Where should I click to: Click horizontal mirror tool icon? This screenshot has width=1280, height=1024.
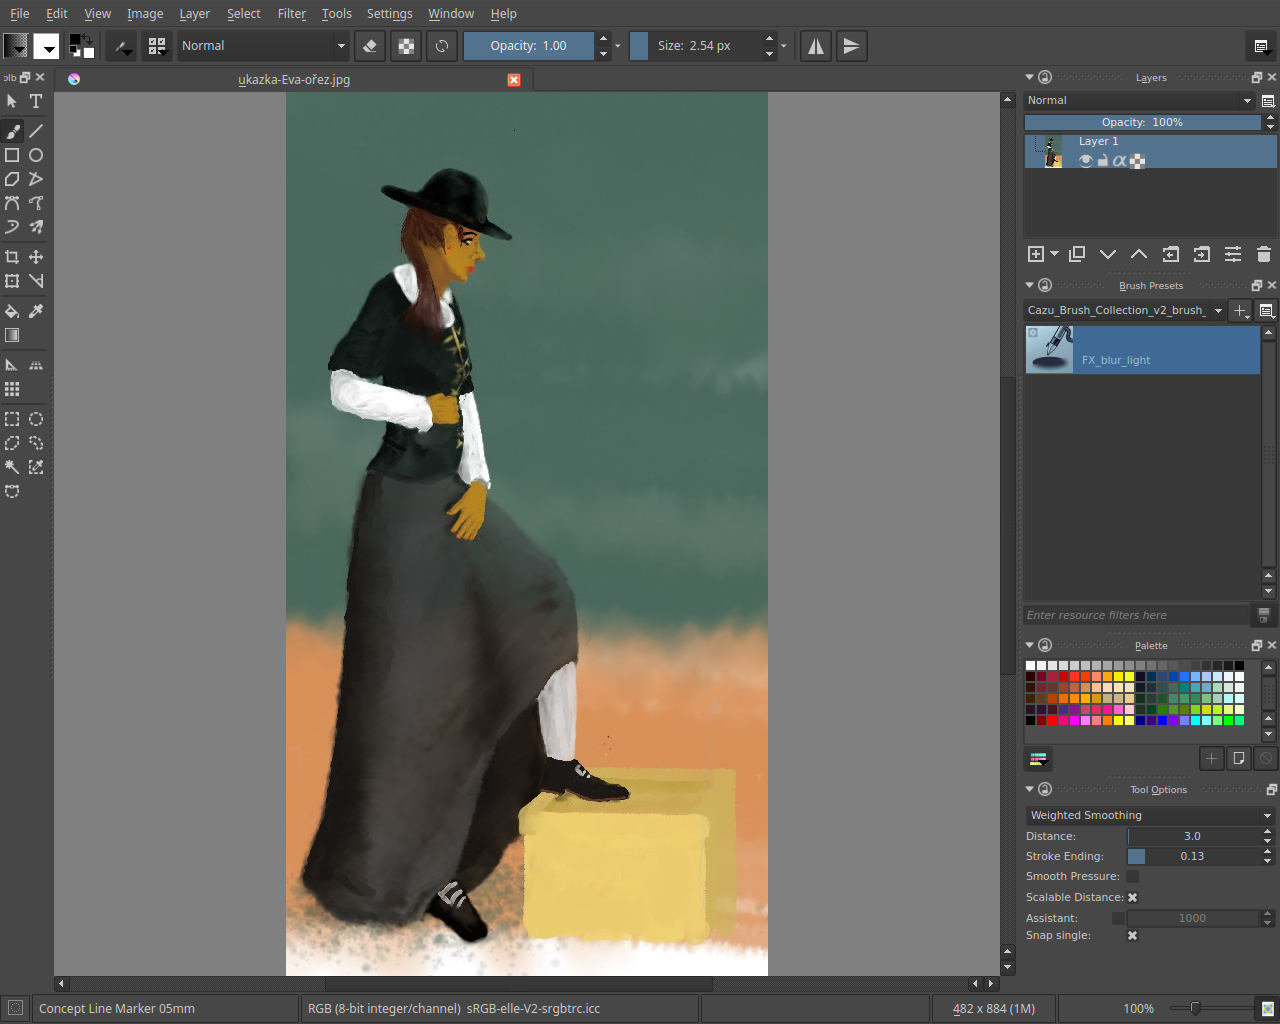pos(816,46)
